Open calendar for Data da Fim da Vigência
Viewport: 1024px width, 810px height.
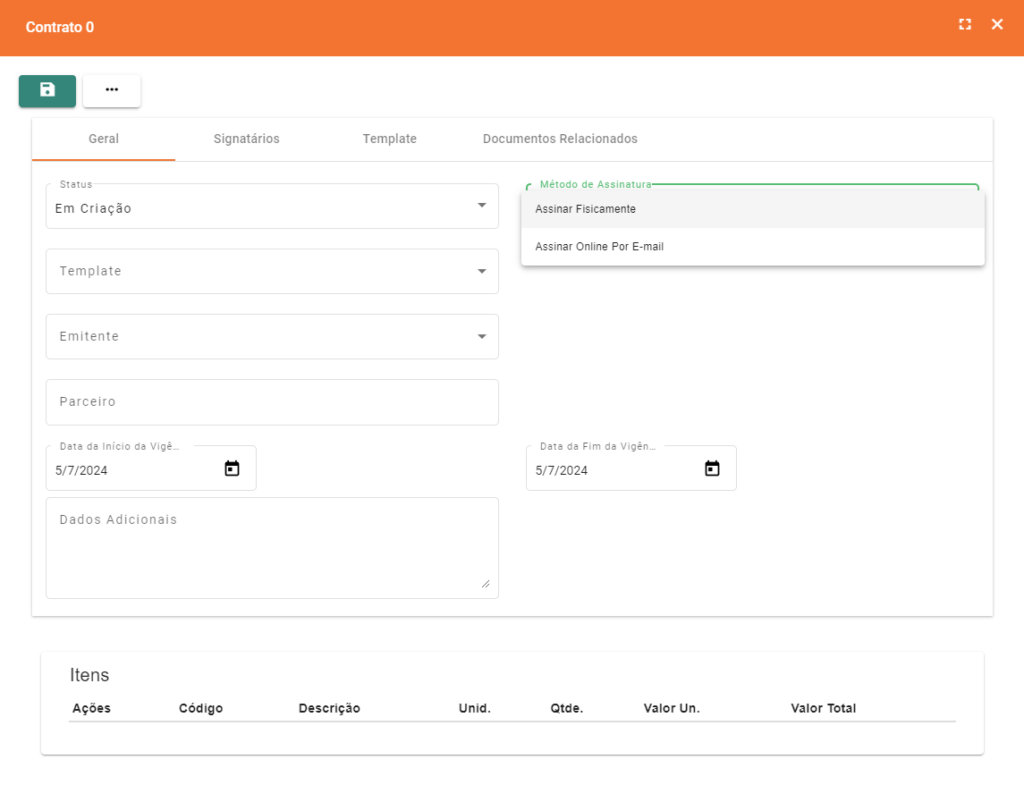[712, 469]
